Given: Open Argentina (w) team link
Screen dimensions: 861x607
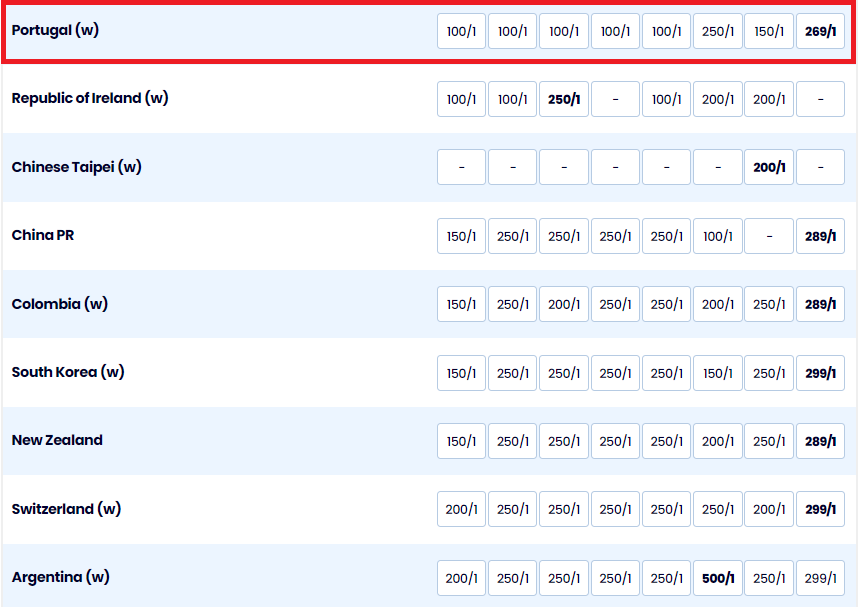Looking at the screenshot, I should point(61,577).
